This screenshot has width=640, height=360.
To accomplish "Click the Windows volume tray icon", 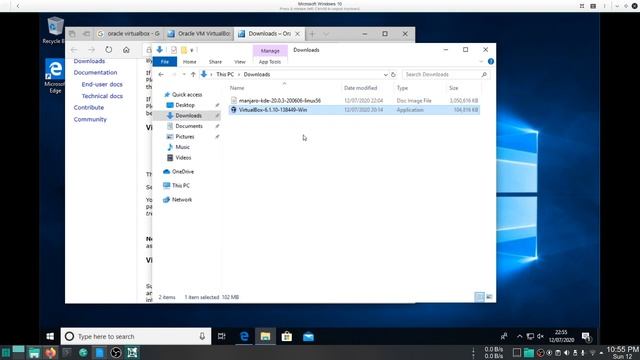I will pyautogui.click(x=540, y=336).
